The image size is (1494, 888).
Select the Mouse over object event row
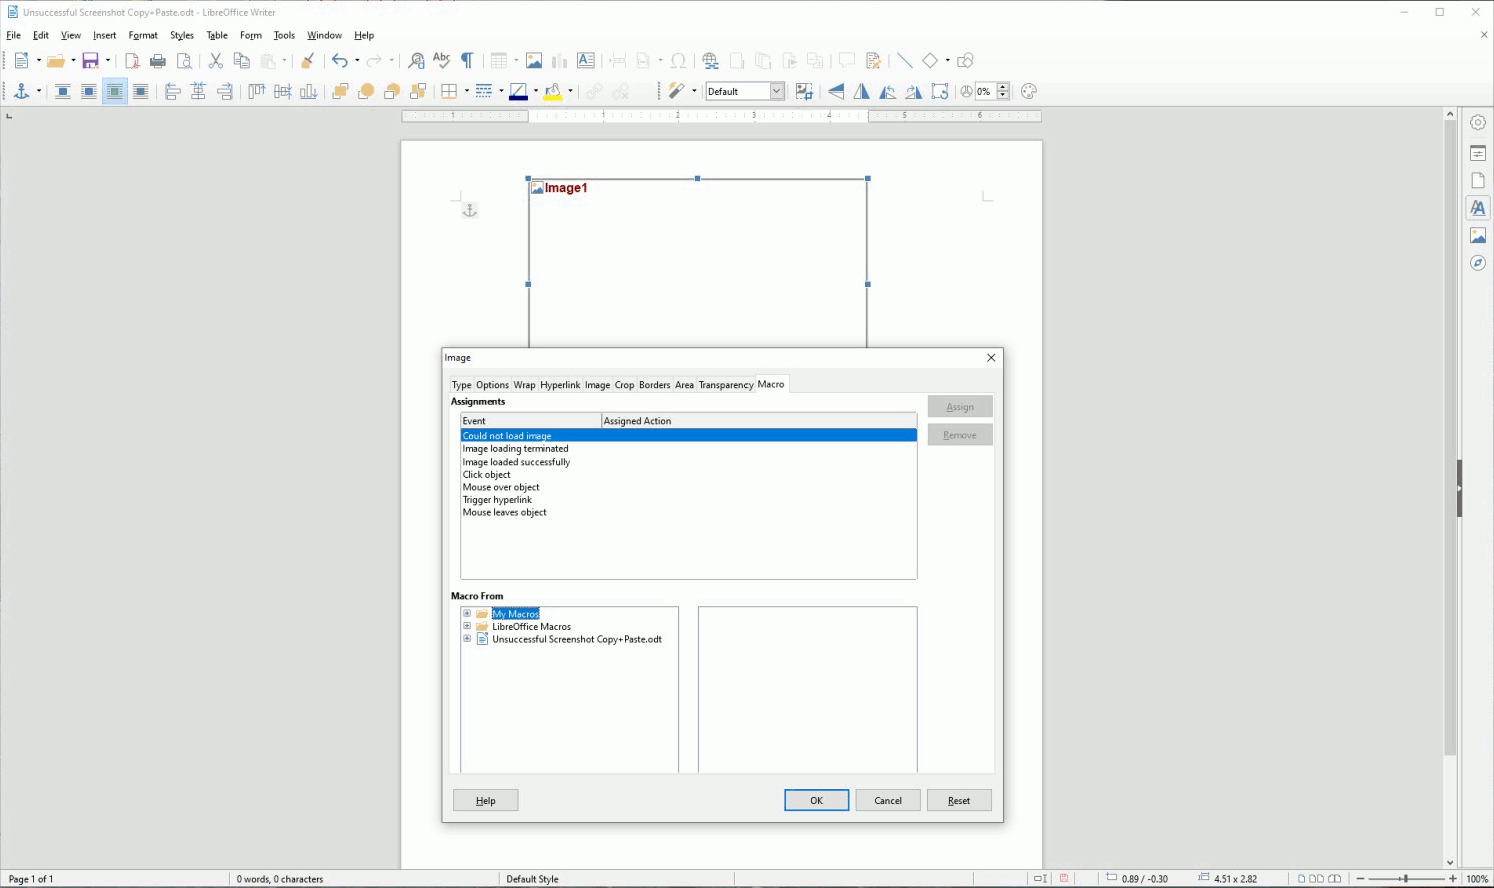coord(688,488)
